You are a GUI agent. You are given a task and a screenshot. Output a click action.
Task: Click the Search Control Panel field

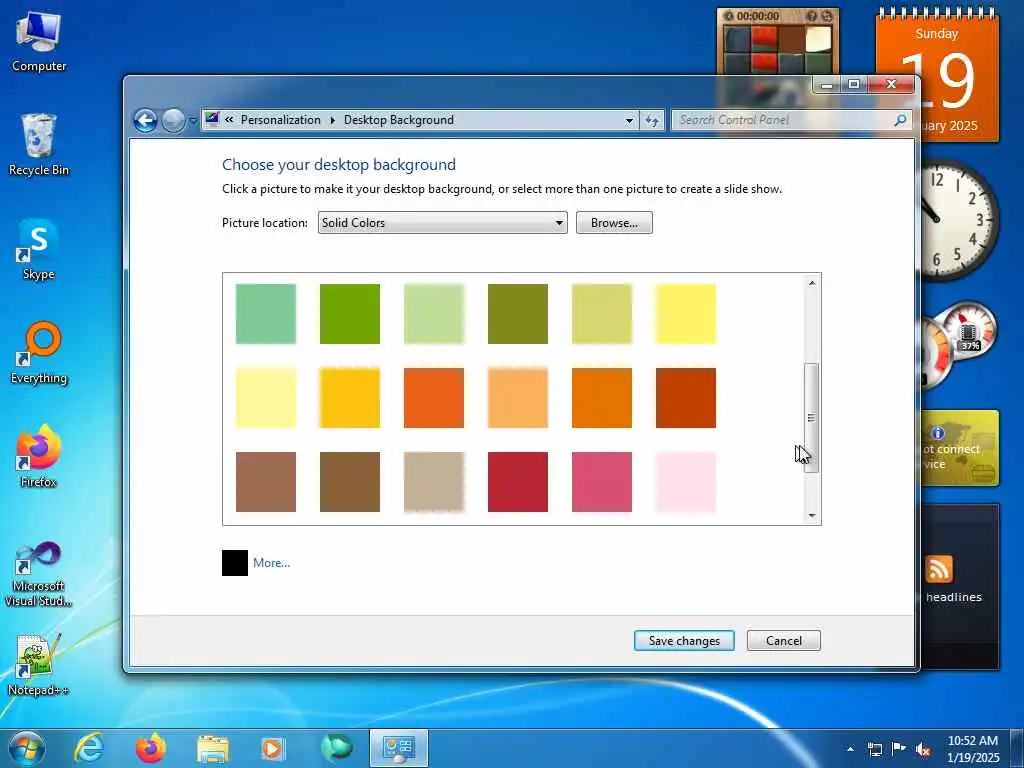784,120
